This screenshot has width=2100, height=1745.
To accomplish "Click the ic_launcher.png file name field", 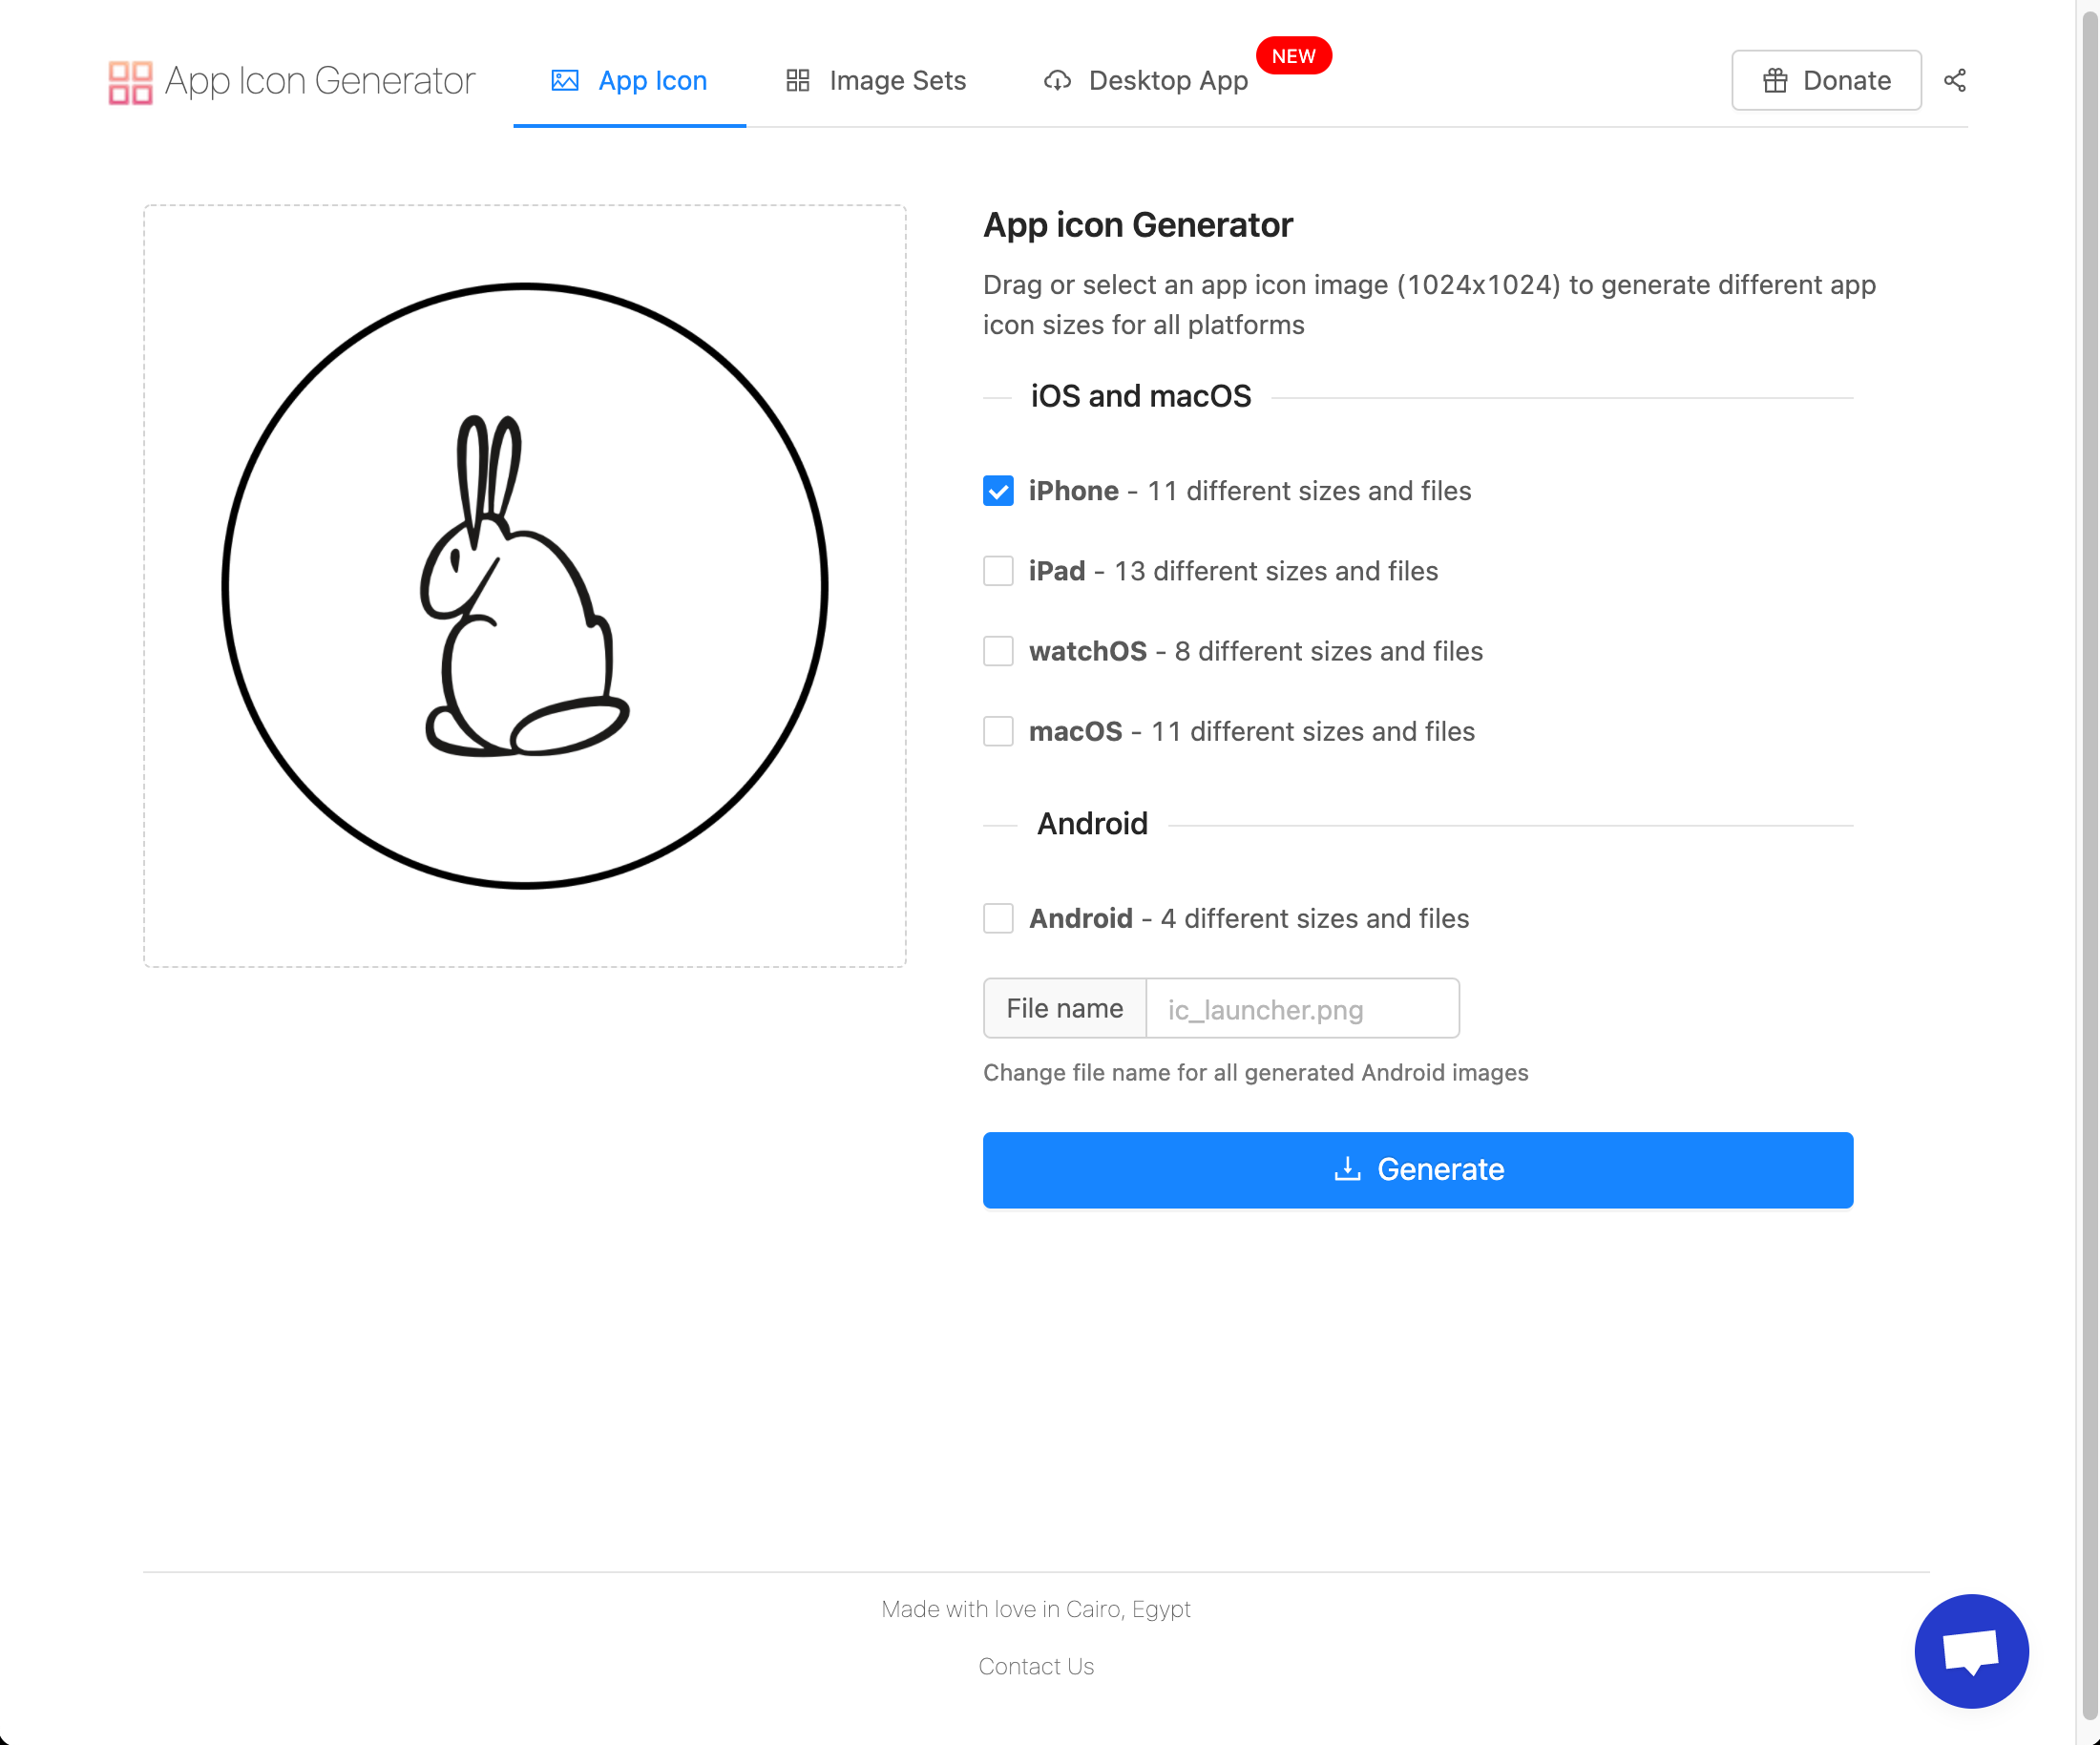I will [1301, 1009].
